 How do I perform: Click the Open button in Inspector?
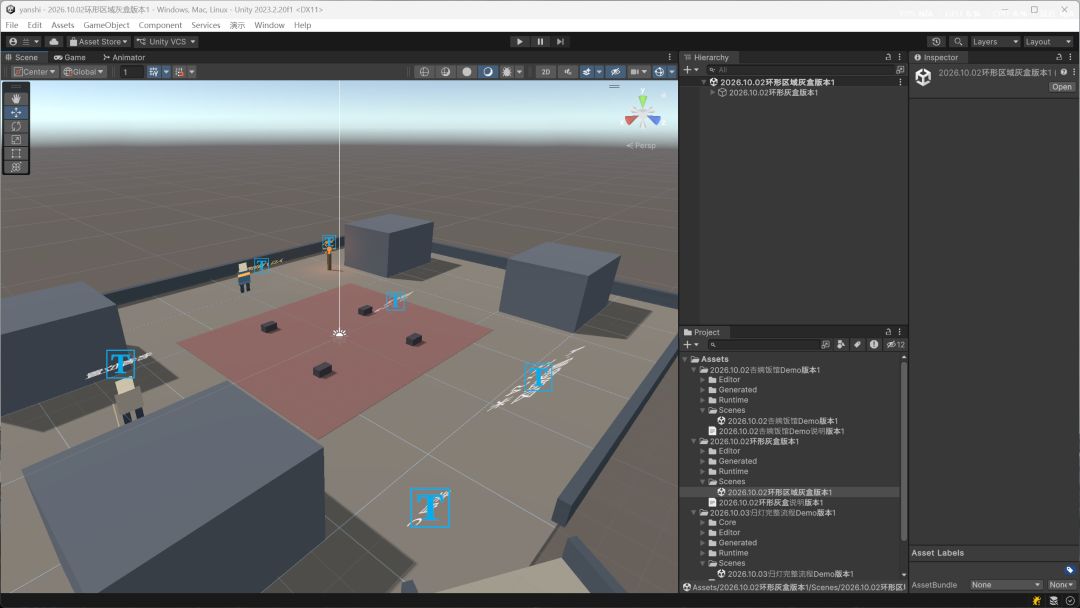[1061, 87]
